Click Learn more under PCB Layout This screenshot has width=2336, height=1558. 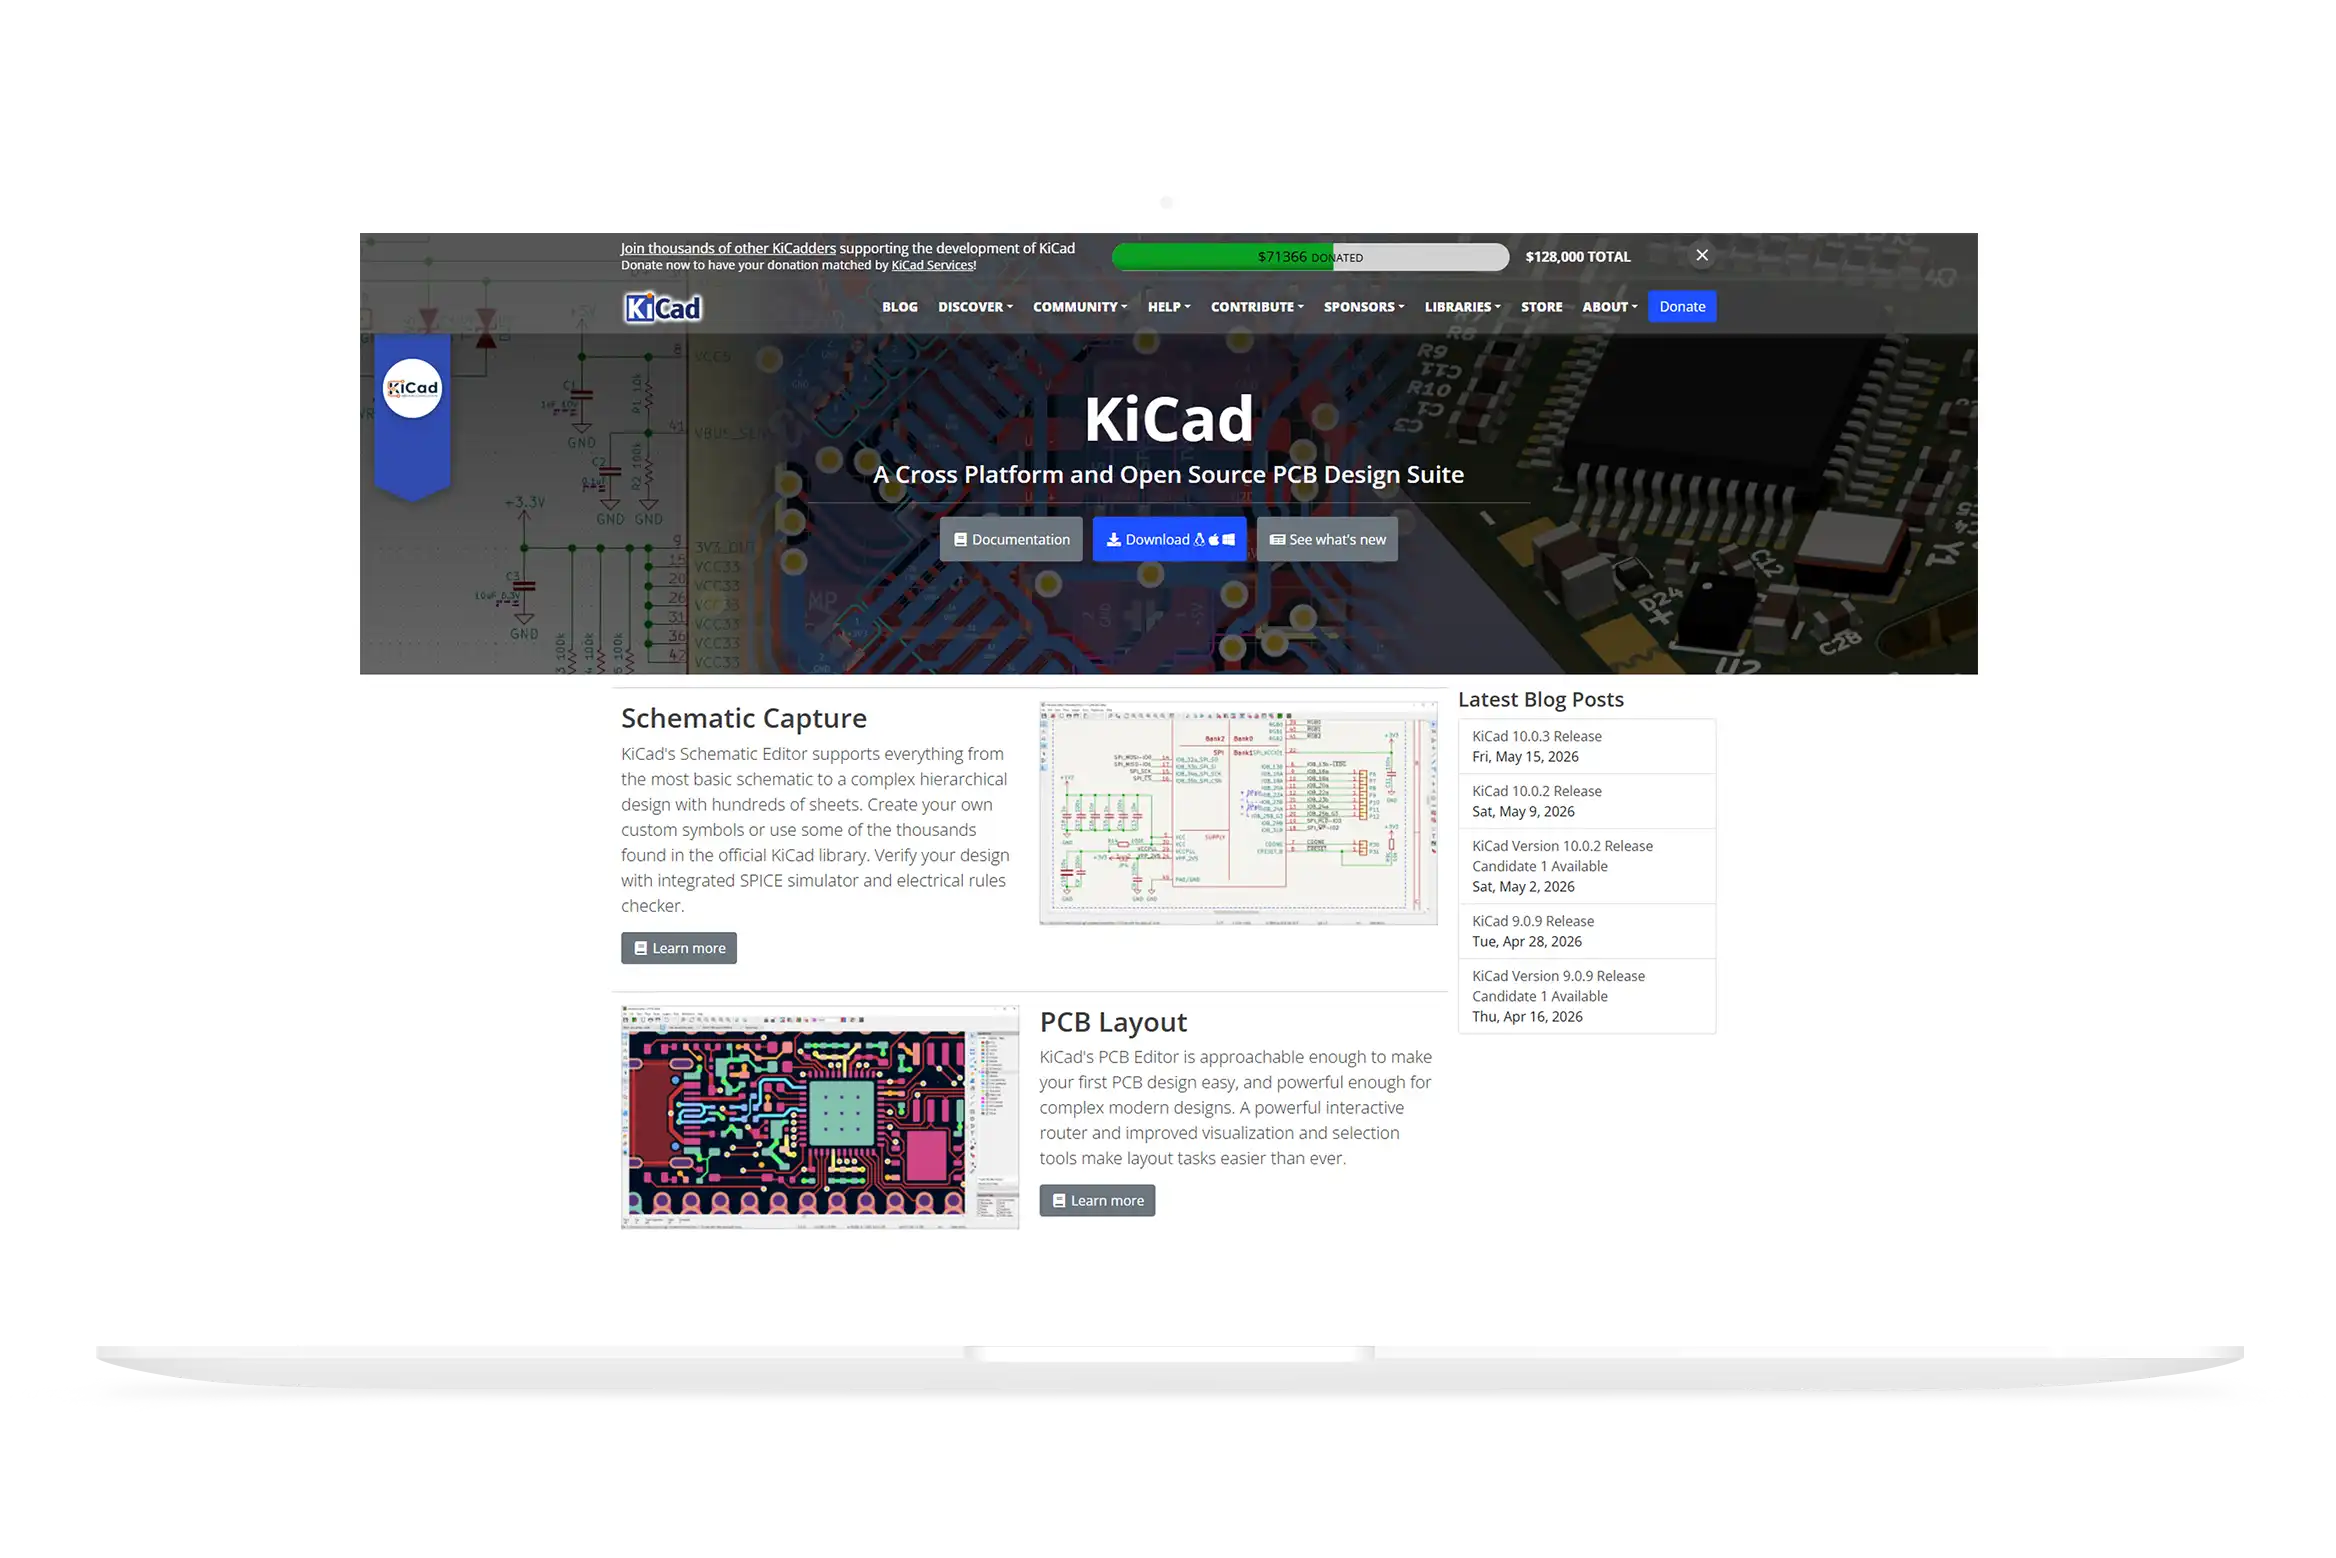(1096, 1200)
